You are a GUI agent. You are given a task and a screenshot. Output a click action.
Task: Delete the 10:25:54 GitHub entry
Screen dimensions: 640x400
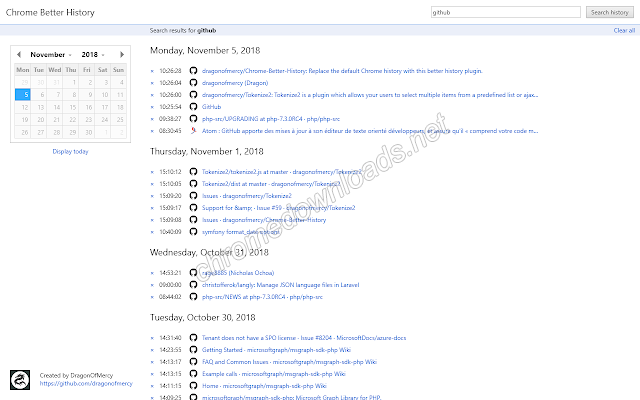coord(152,107)
